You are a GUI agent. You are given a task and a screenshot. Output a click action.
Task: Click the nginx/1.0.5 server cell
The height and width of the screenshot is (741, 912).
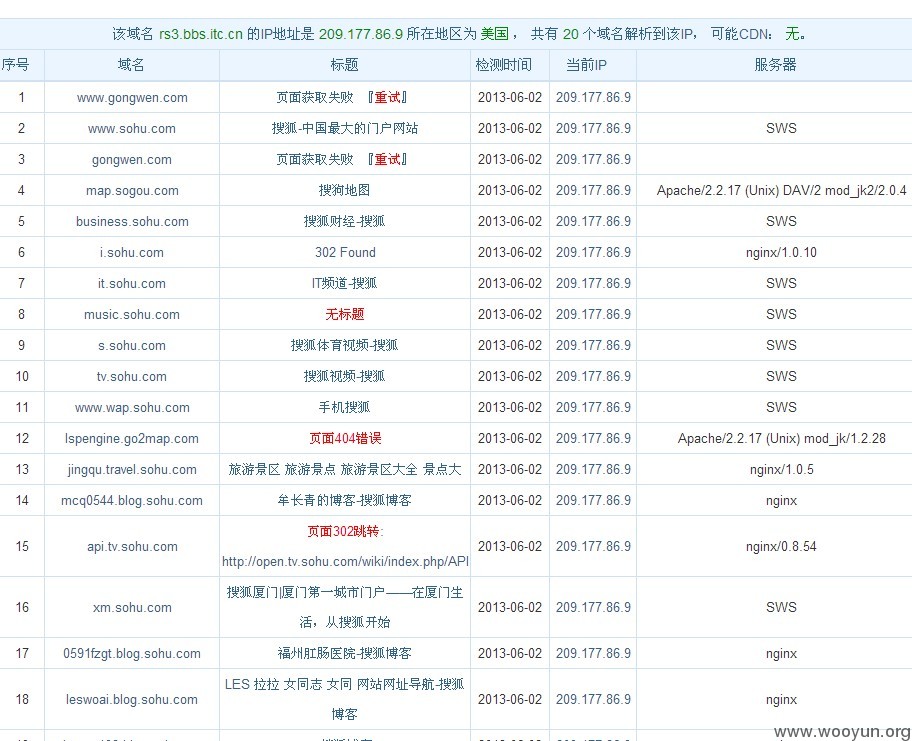781,469
